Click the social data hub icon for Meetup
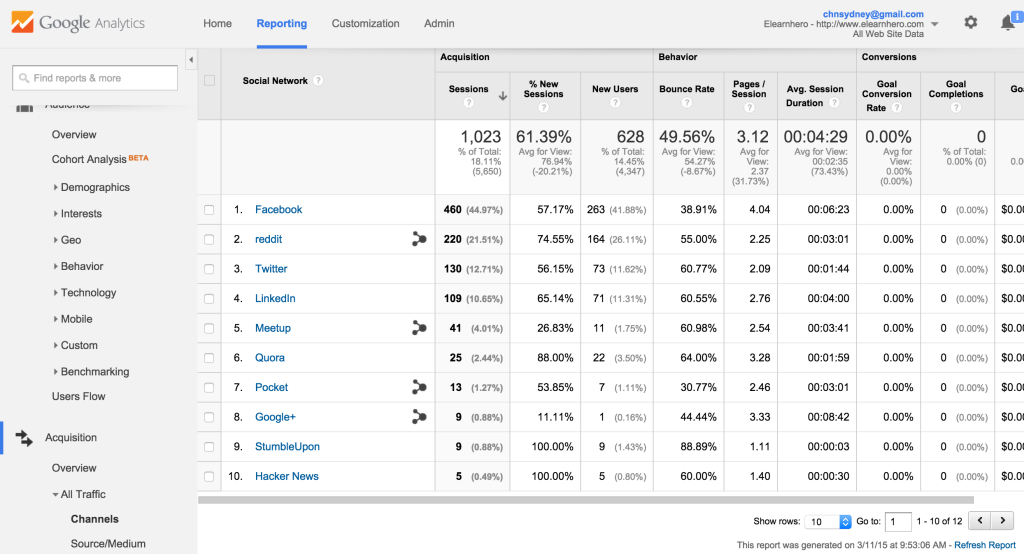 (x=419, y=328)
